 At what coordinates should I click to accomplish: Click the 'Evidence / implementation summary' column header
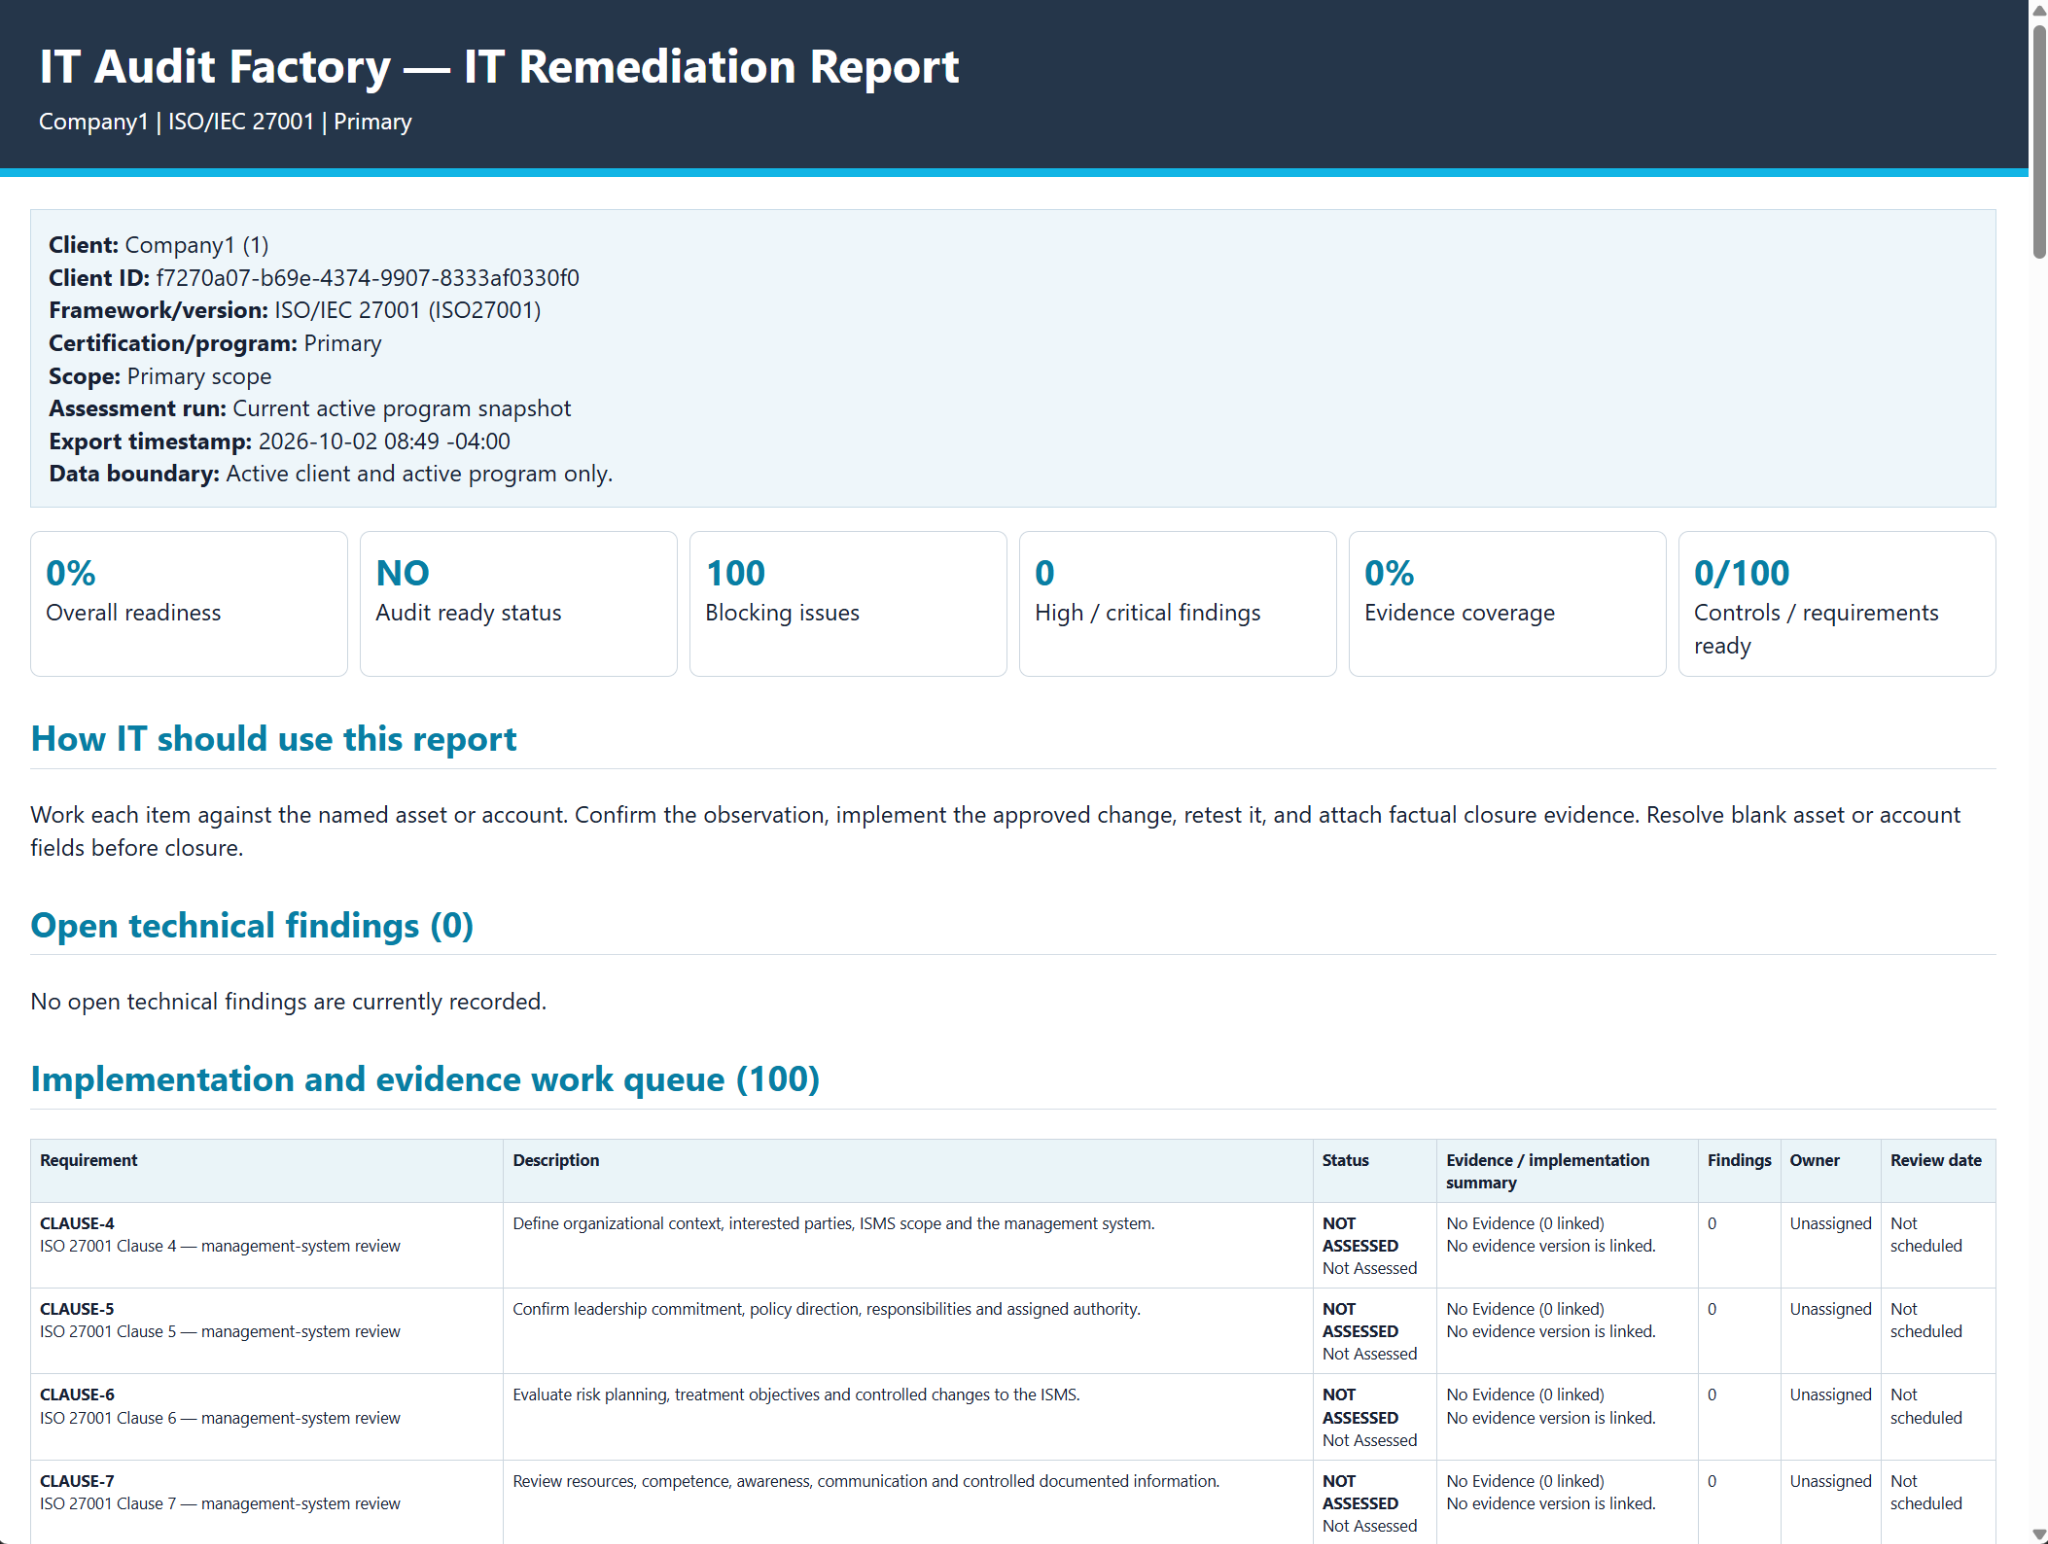[x=1567, y=1171]
